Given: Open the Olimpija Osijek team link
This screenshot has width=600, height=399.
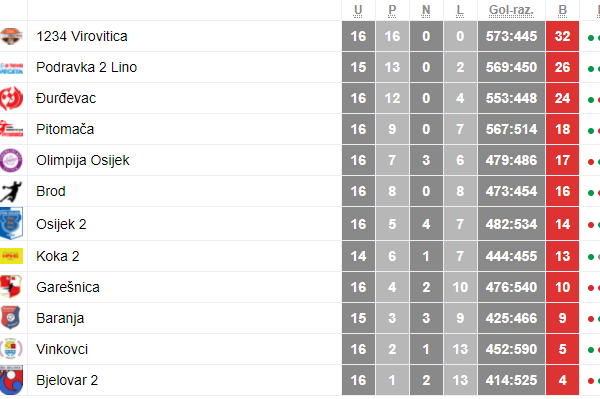Looking at the screenshot, I should (83, 160).
